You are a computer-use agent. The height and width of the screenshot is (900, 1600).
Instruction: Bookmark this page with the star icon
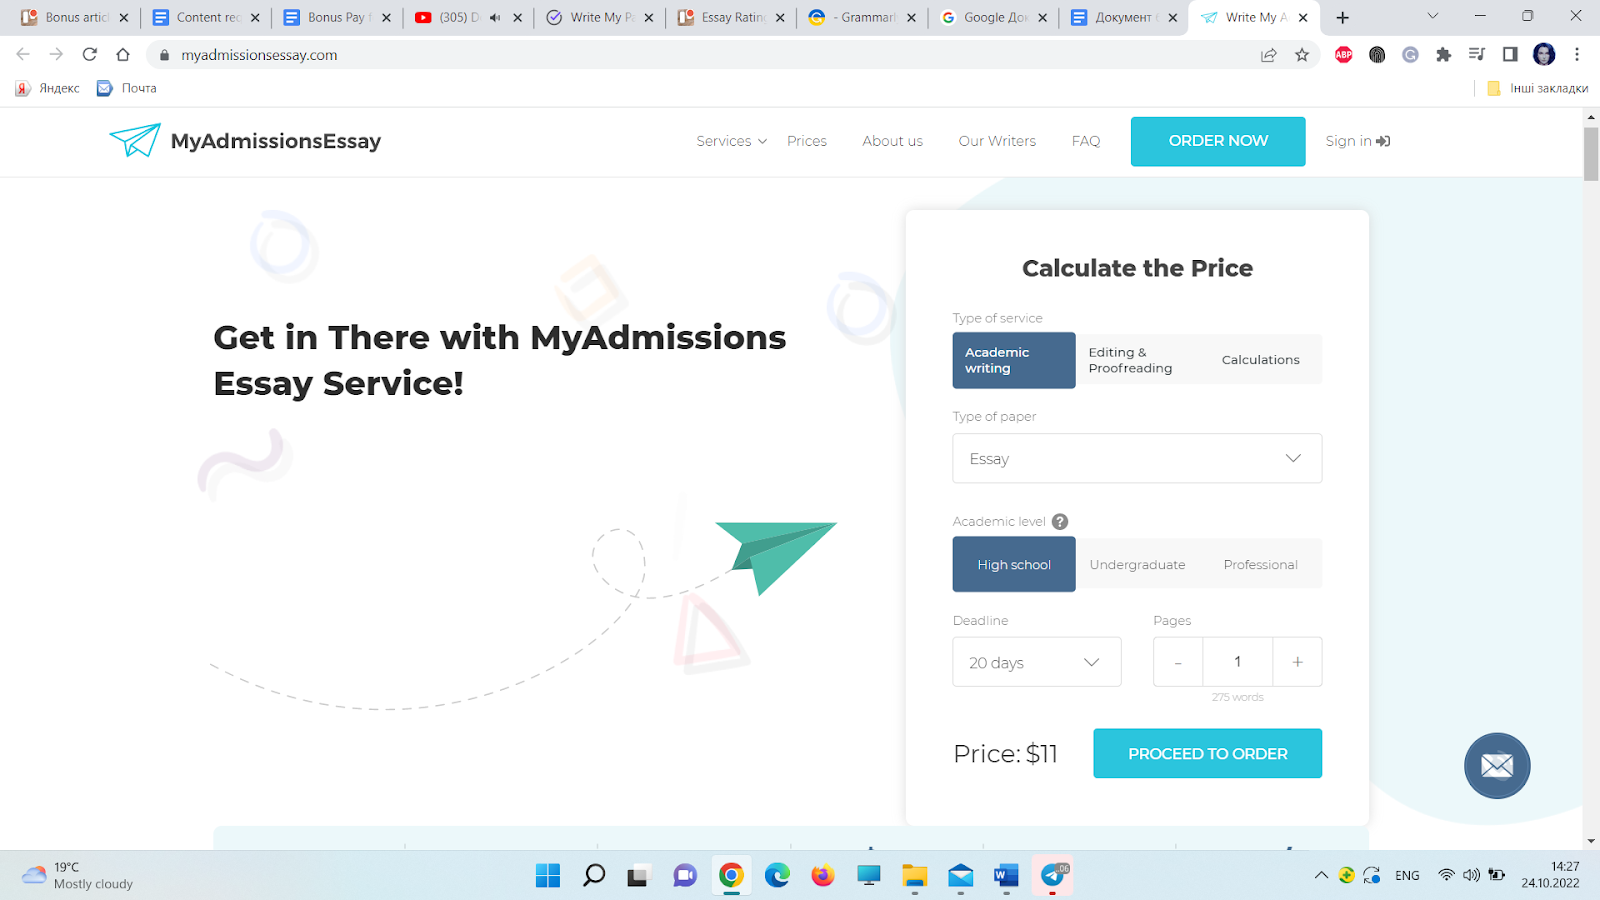1302,55
